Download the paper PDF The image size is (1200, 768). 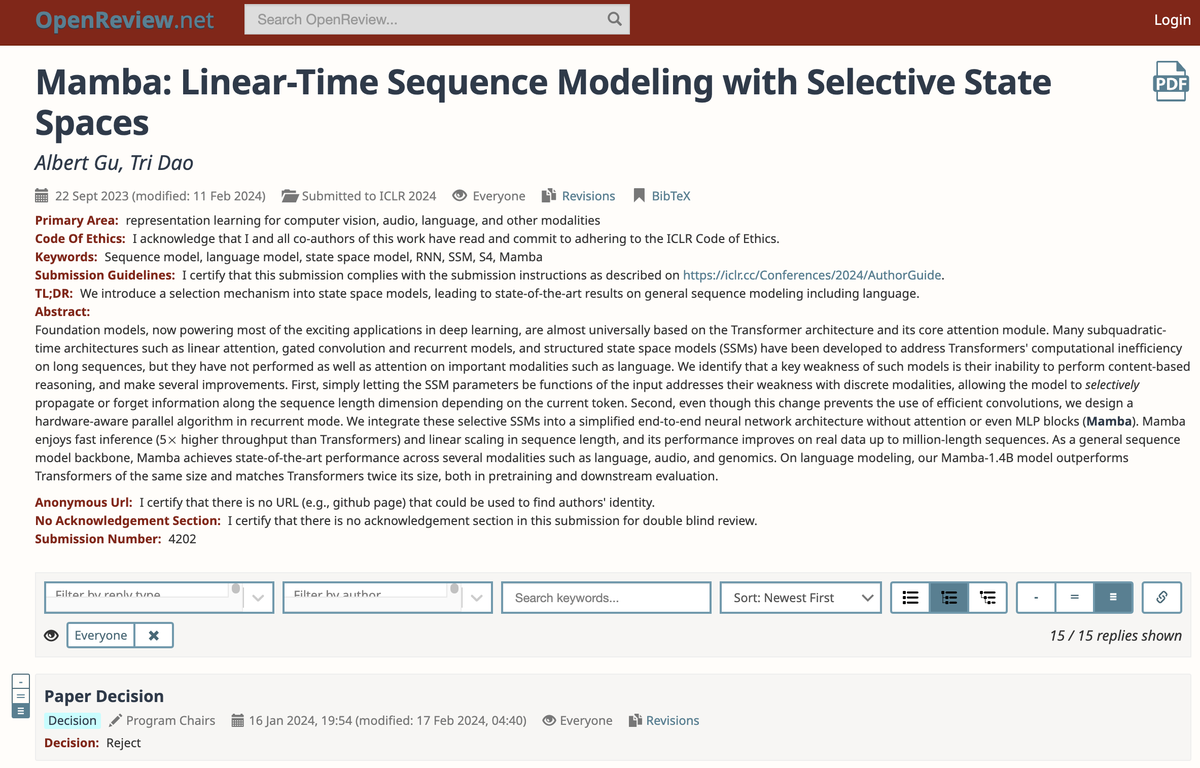click(x=1171, y=82)
